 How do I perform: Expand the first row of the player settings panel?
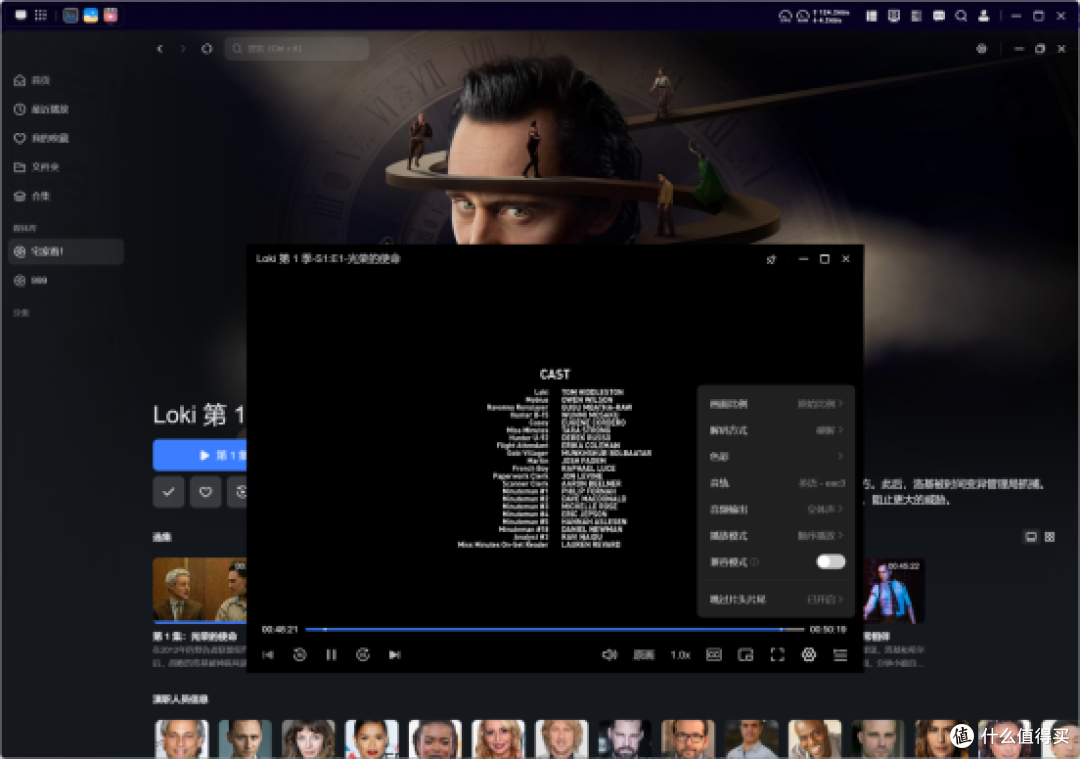coord(776,404)
